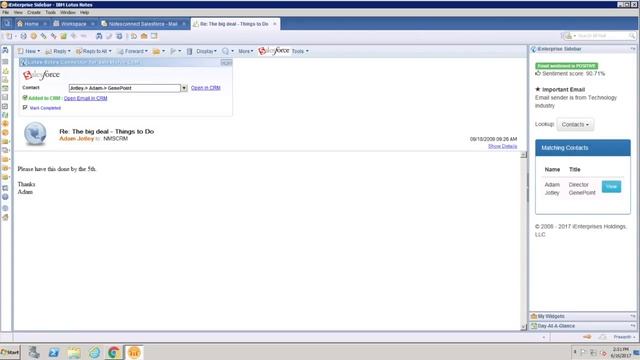Expand the My Widgets panel
The image size is (640, 360).
coord(583,316)
